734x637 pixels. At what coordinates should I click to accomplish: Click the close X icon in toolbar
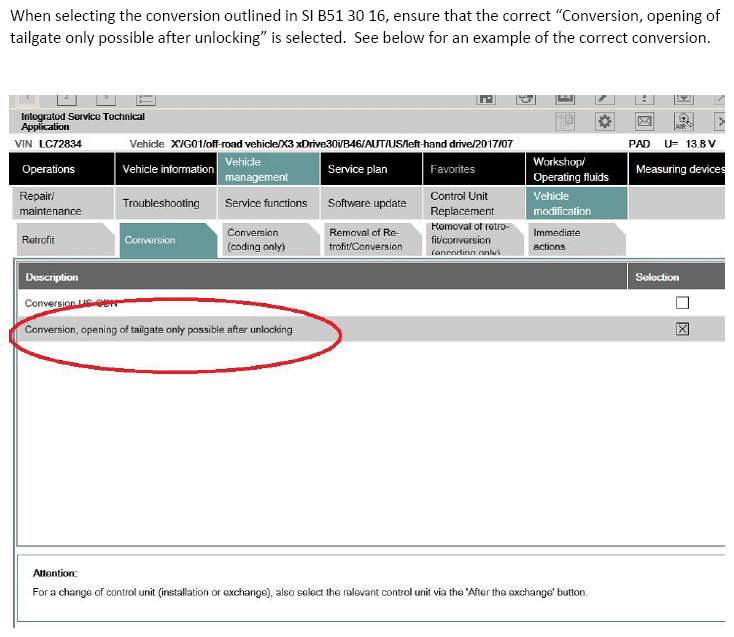click(722, 121)
